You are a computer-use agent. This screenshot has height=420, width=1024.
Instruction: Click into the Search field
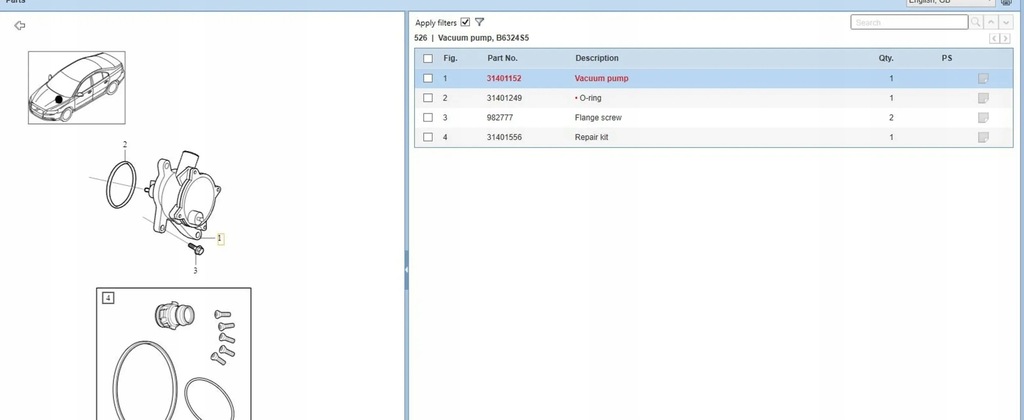(909, 22)
